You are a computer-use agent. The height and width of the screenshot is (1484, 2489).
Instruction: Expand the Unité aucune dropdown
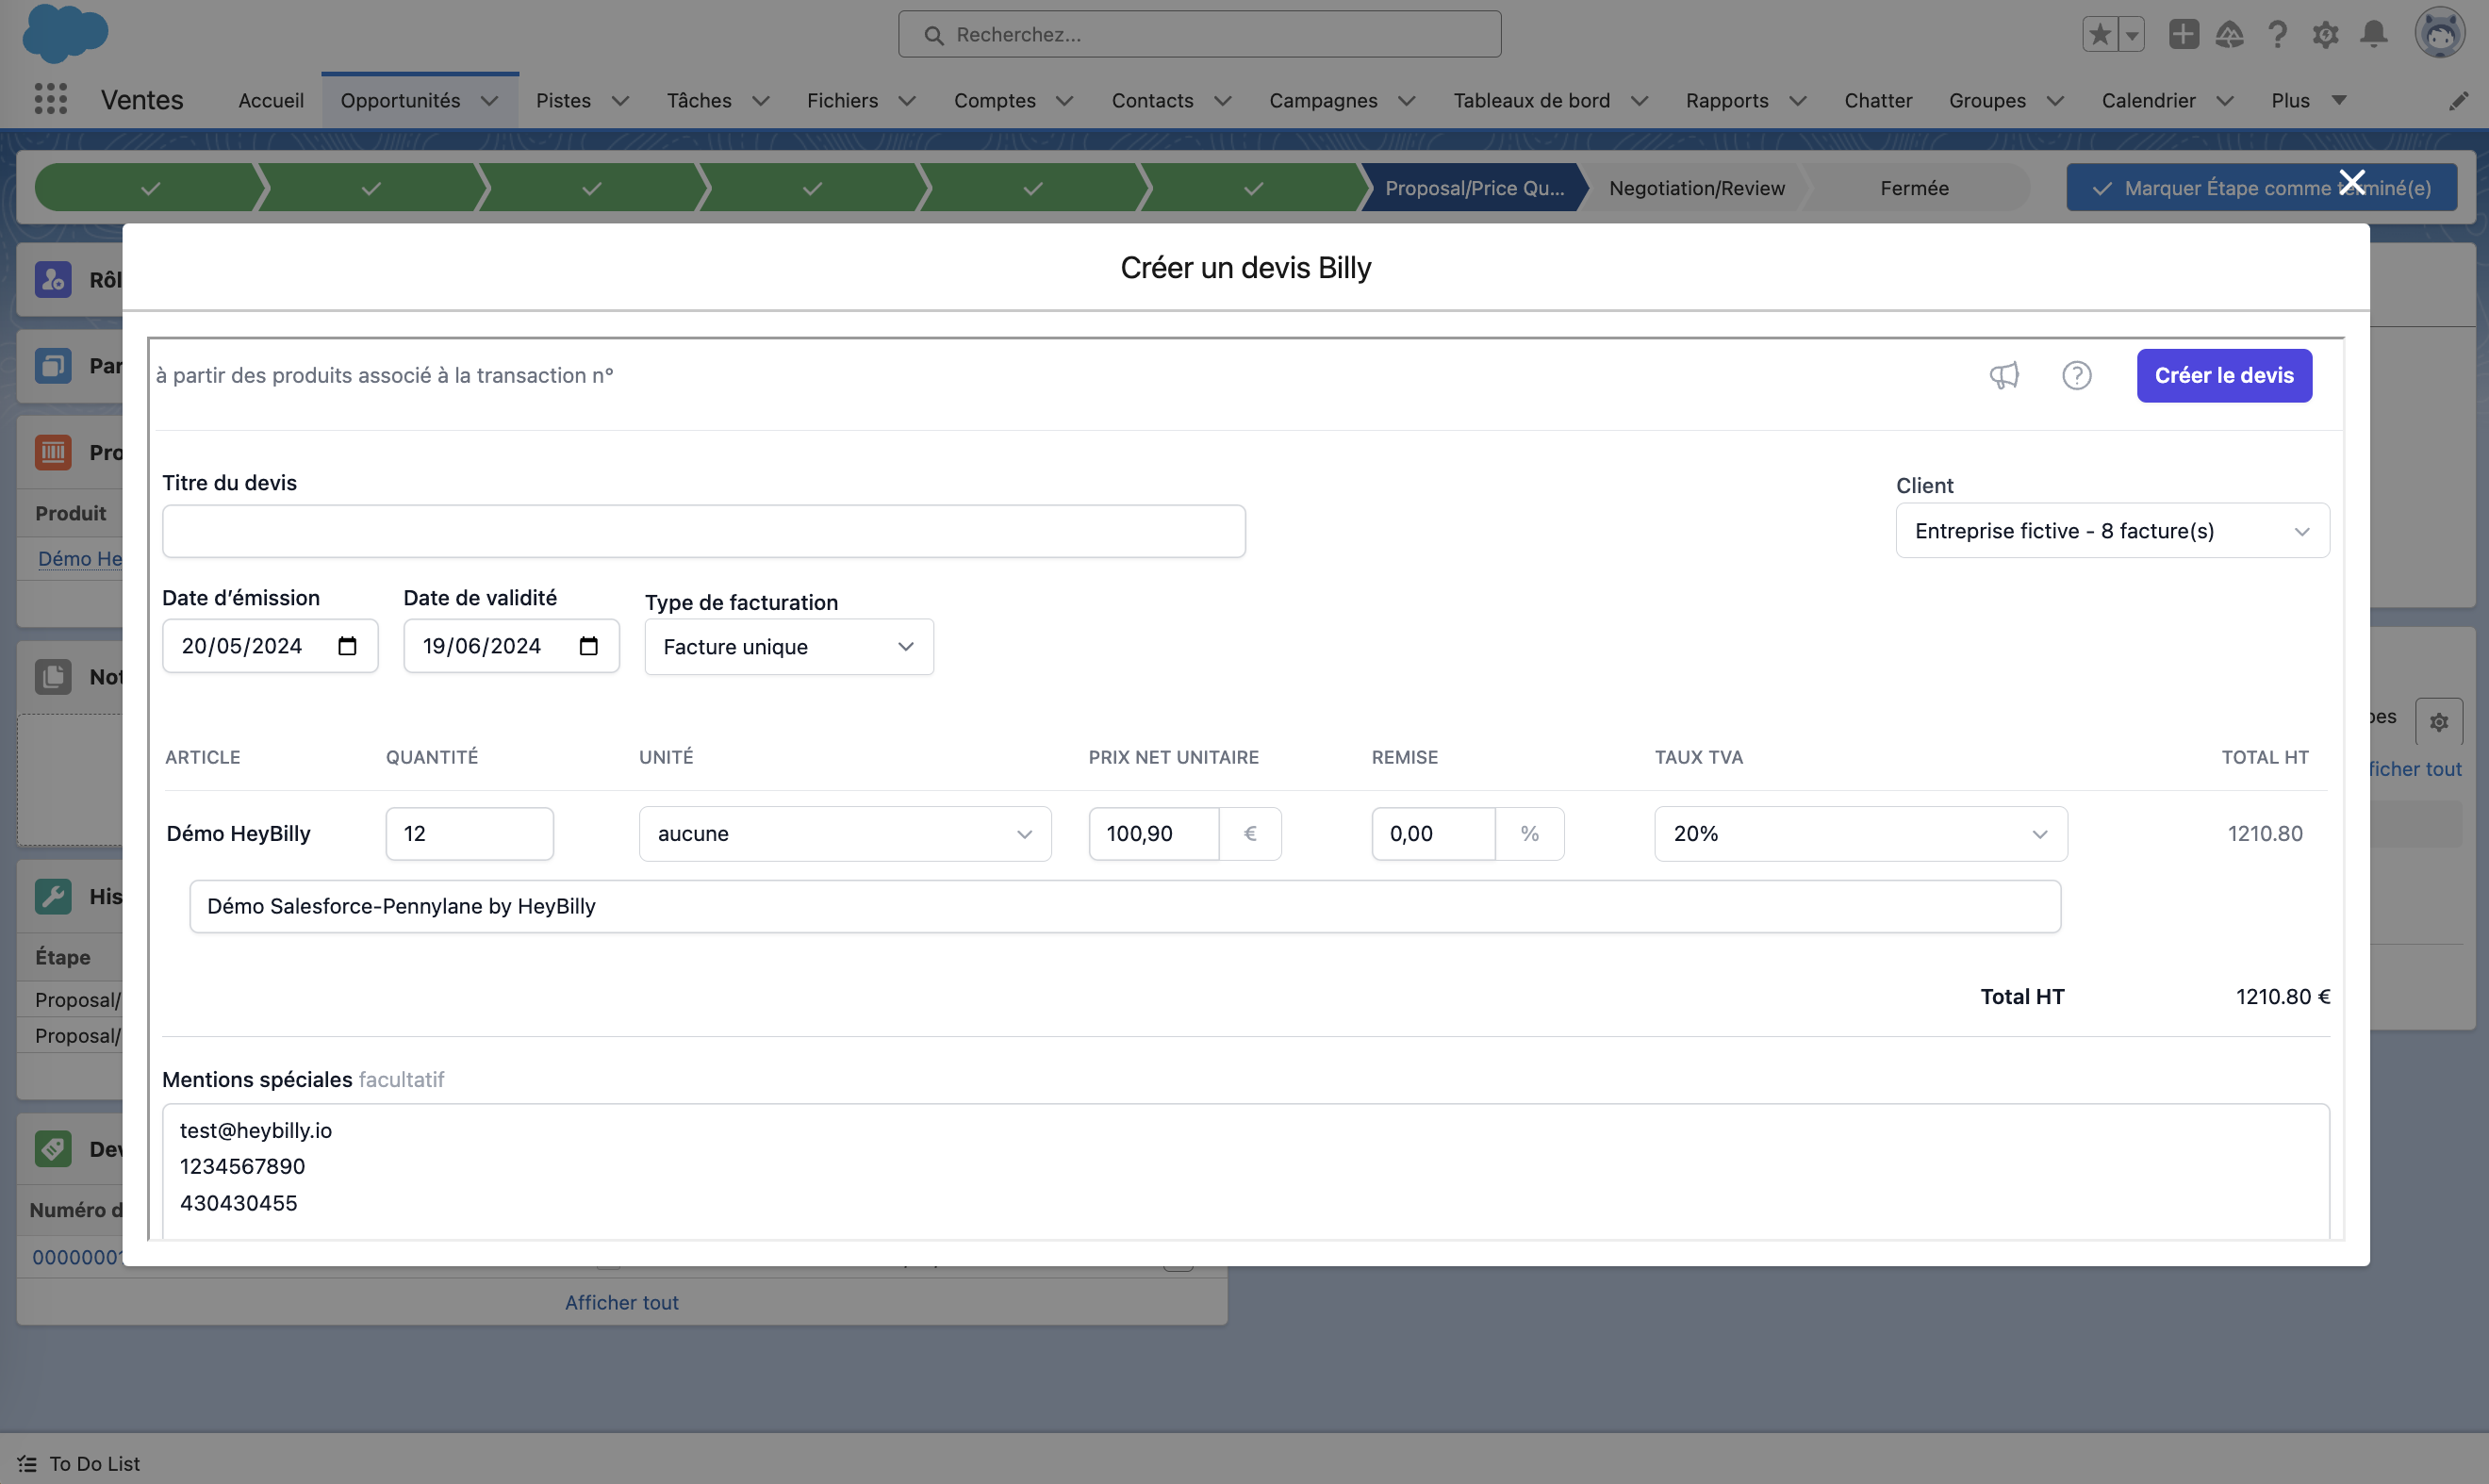click(844, 834)
